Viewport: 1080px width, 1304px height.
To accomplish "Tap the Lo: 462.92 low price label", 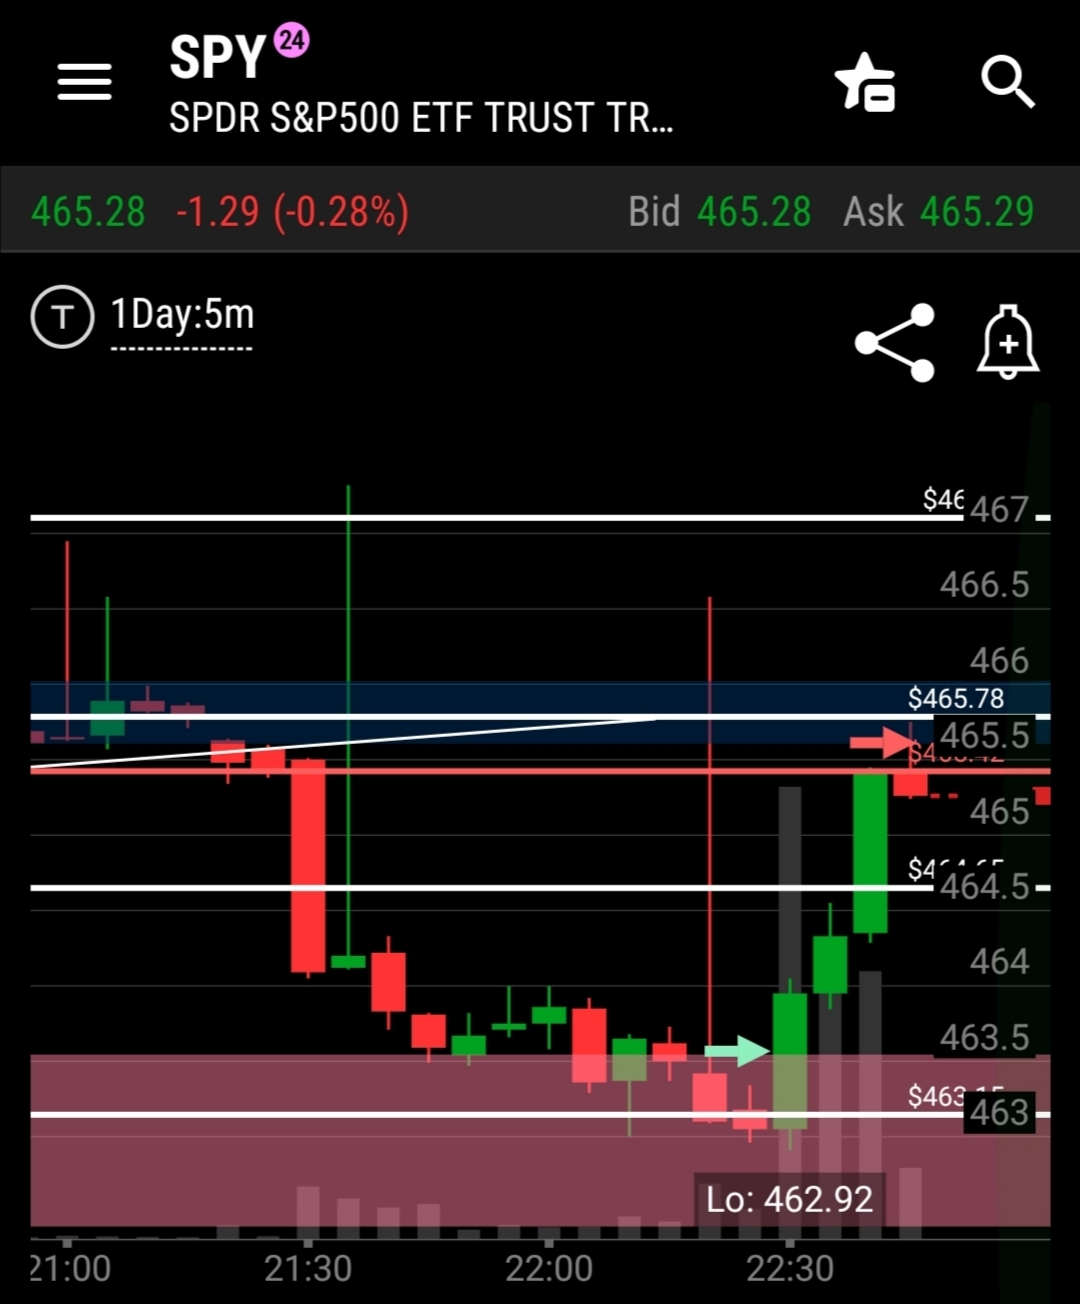I will (x=789, y=1199).
